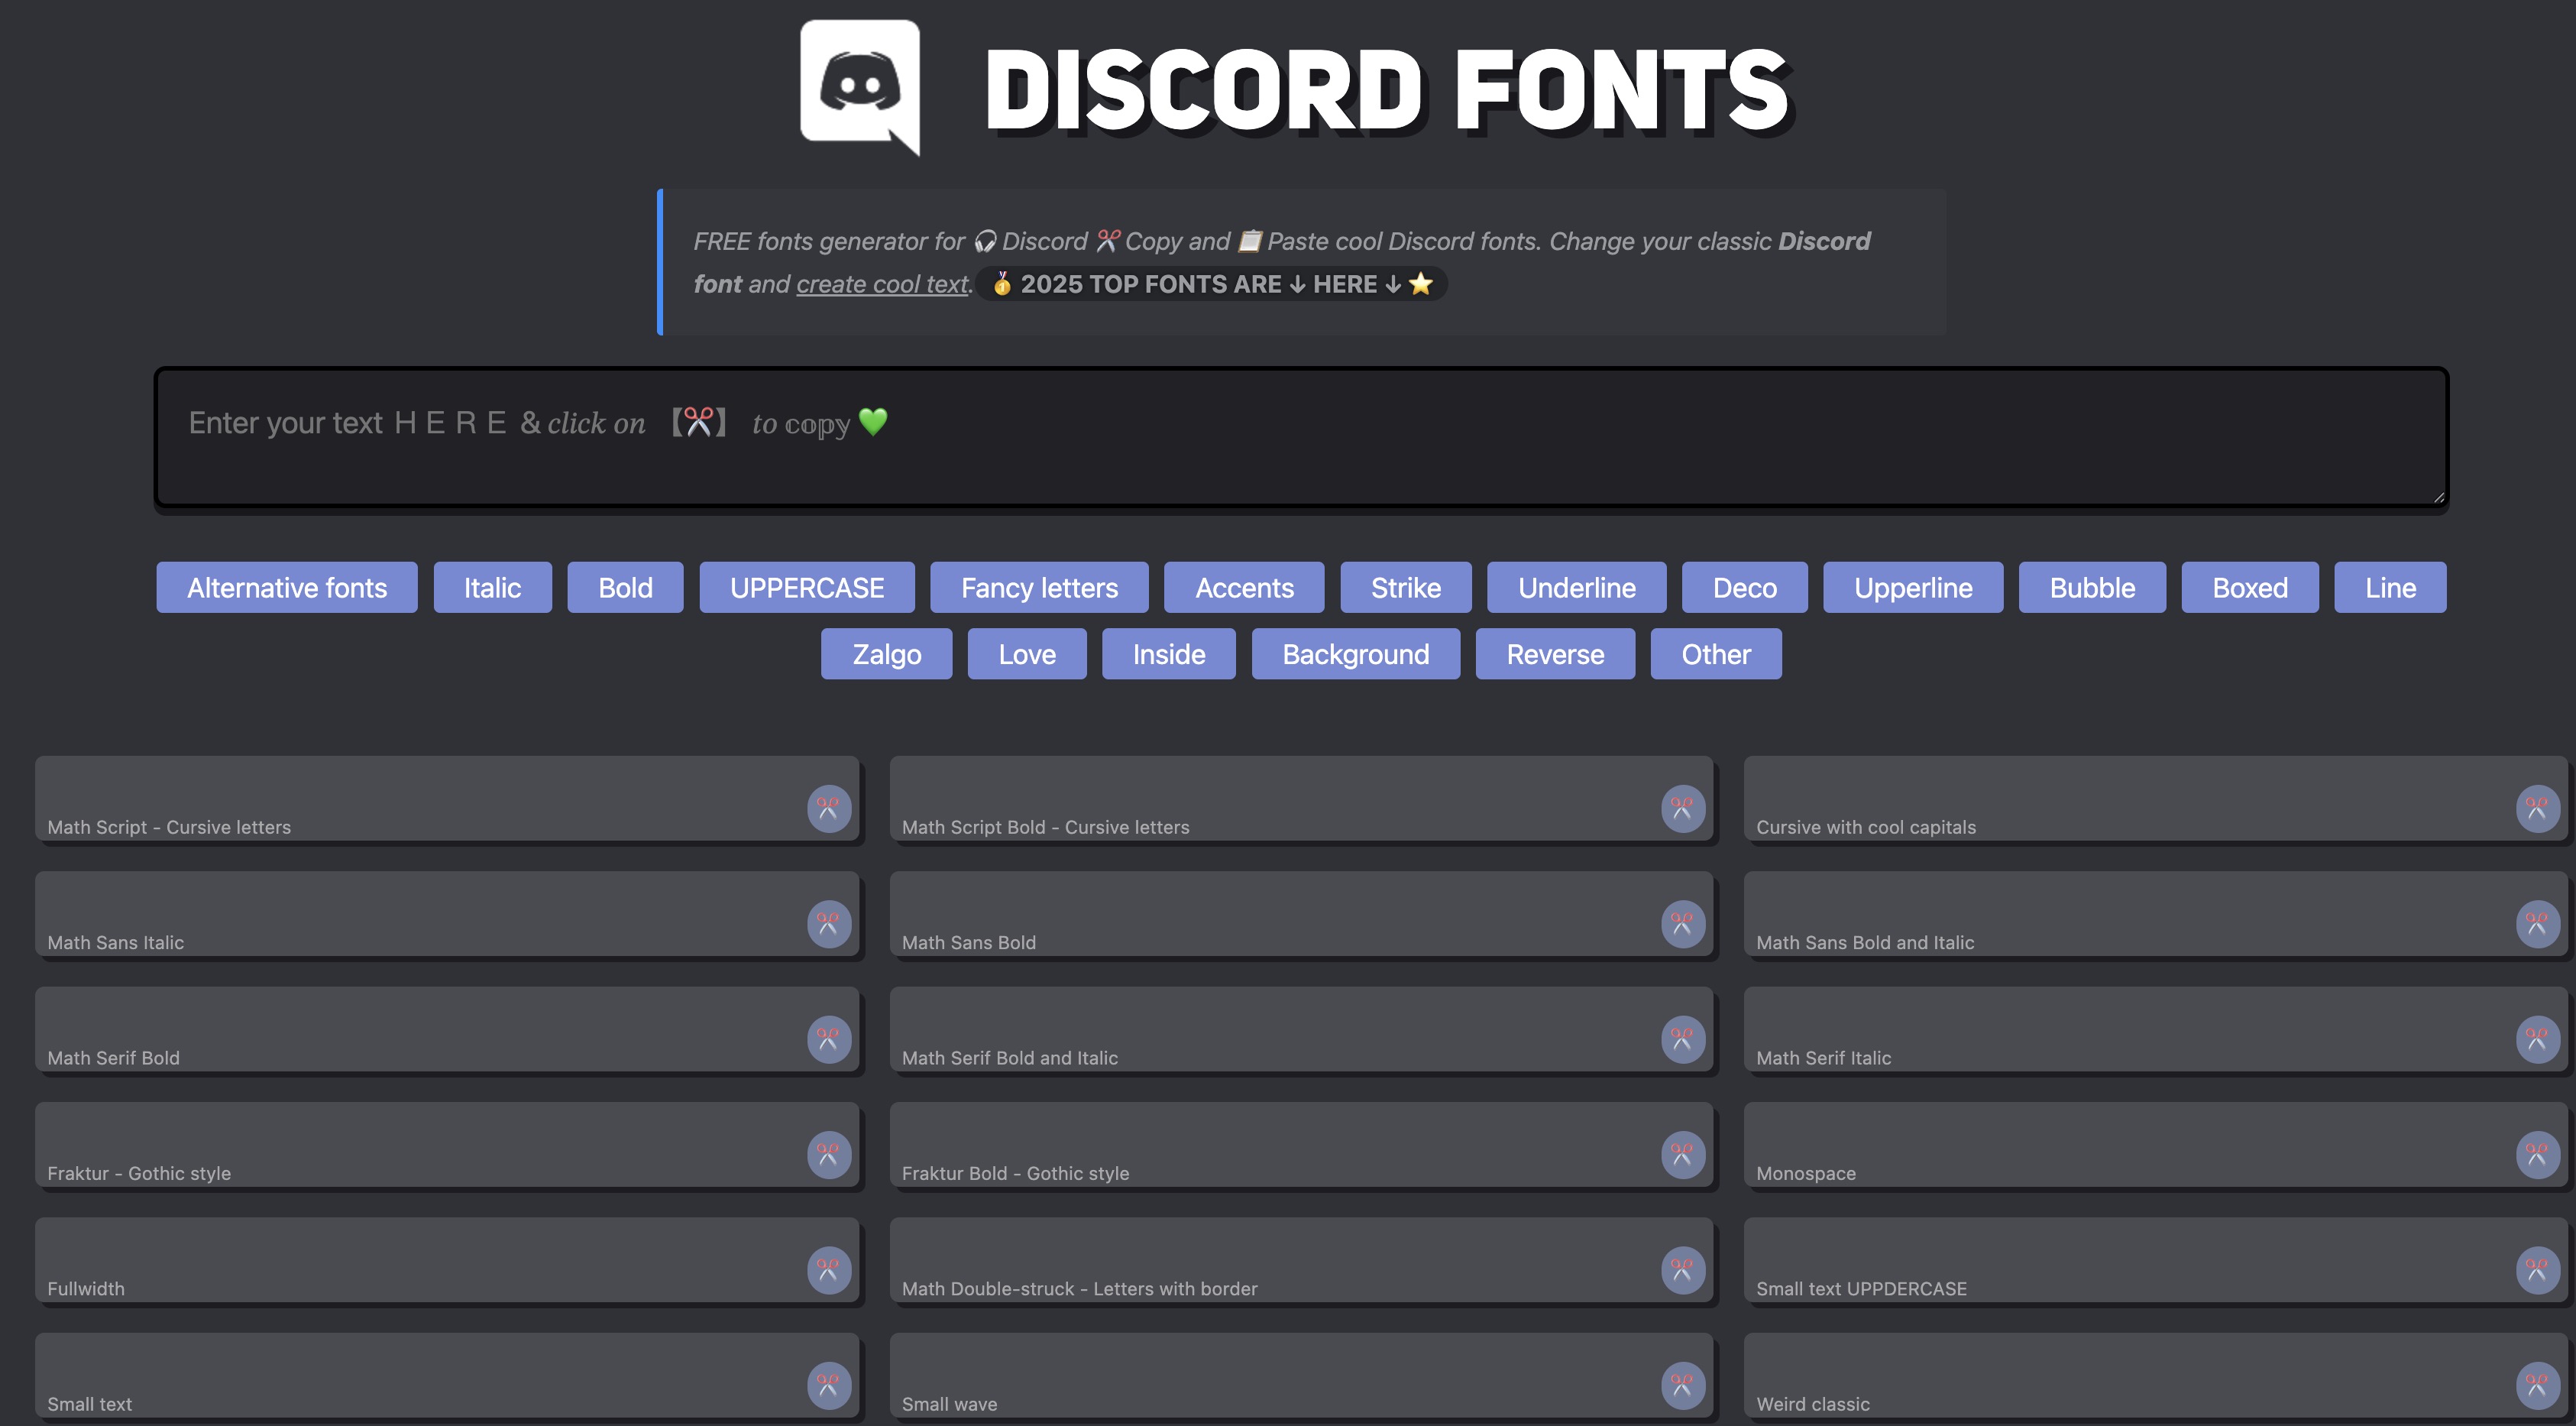Copy the Weird classic font text
The height and width of the screenshot is (1426, 2576).
[x=2537, y=1385]
